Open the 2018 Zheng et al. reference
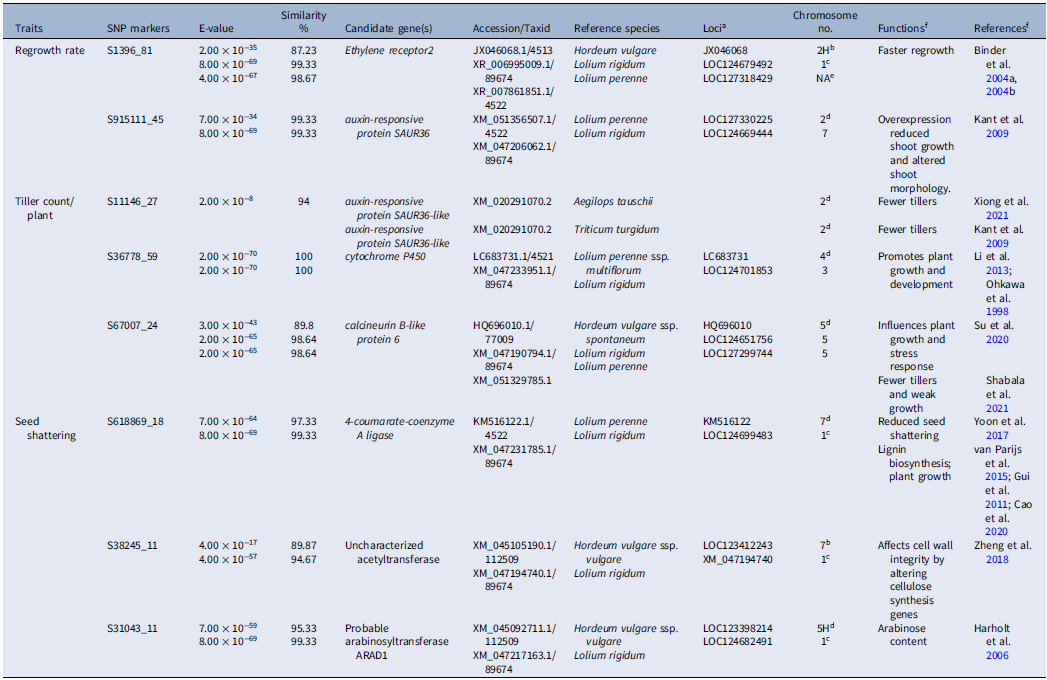The width and height of the screenshot is (1047, 680). tap(997, 560)
